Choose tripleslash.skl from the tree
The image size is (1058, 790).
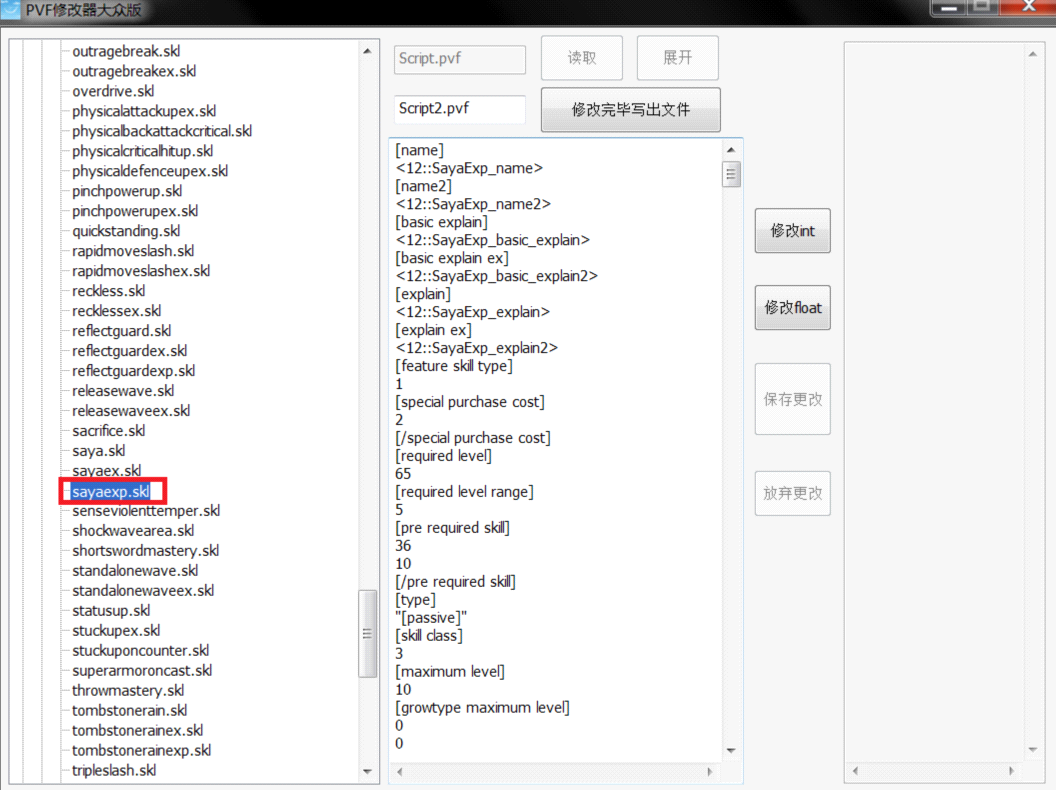pyautogui.click(x=114, y=770)
